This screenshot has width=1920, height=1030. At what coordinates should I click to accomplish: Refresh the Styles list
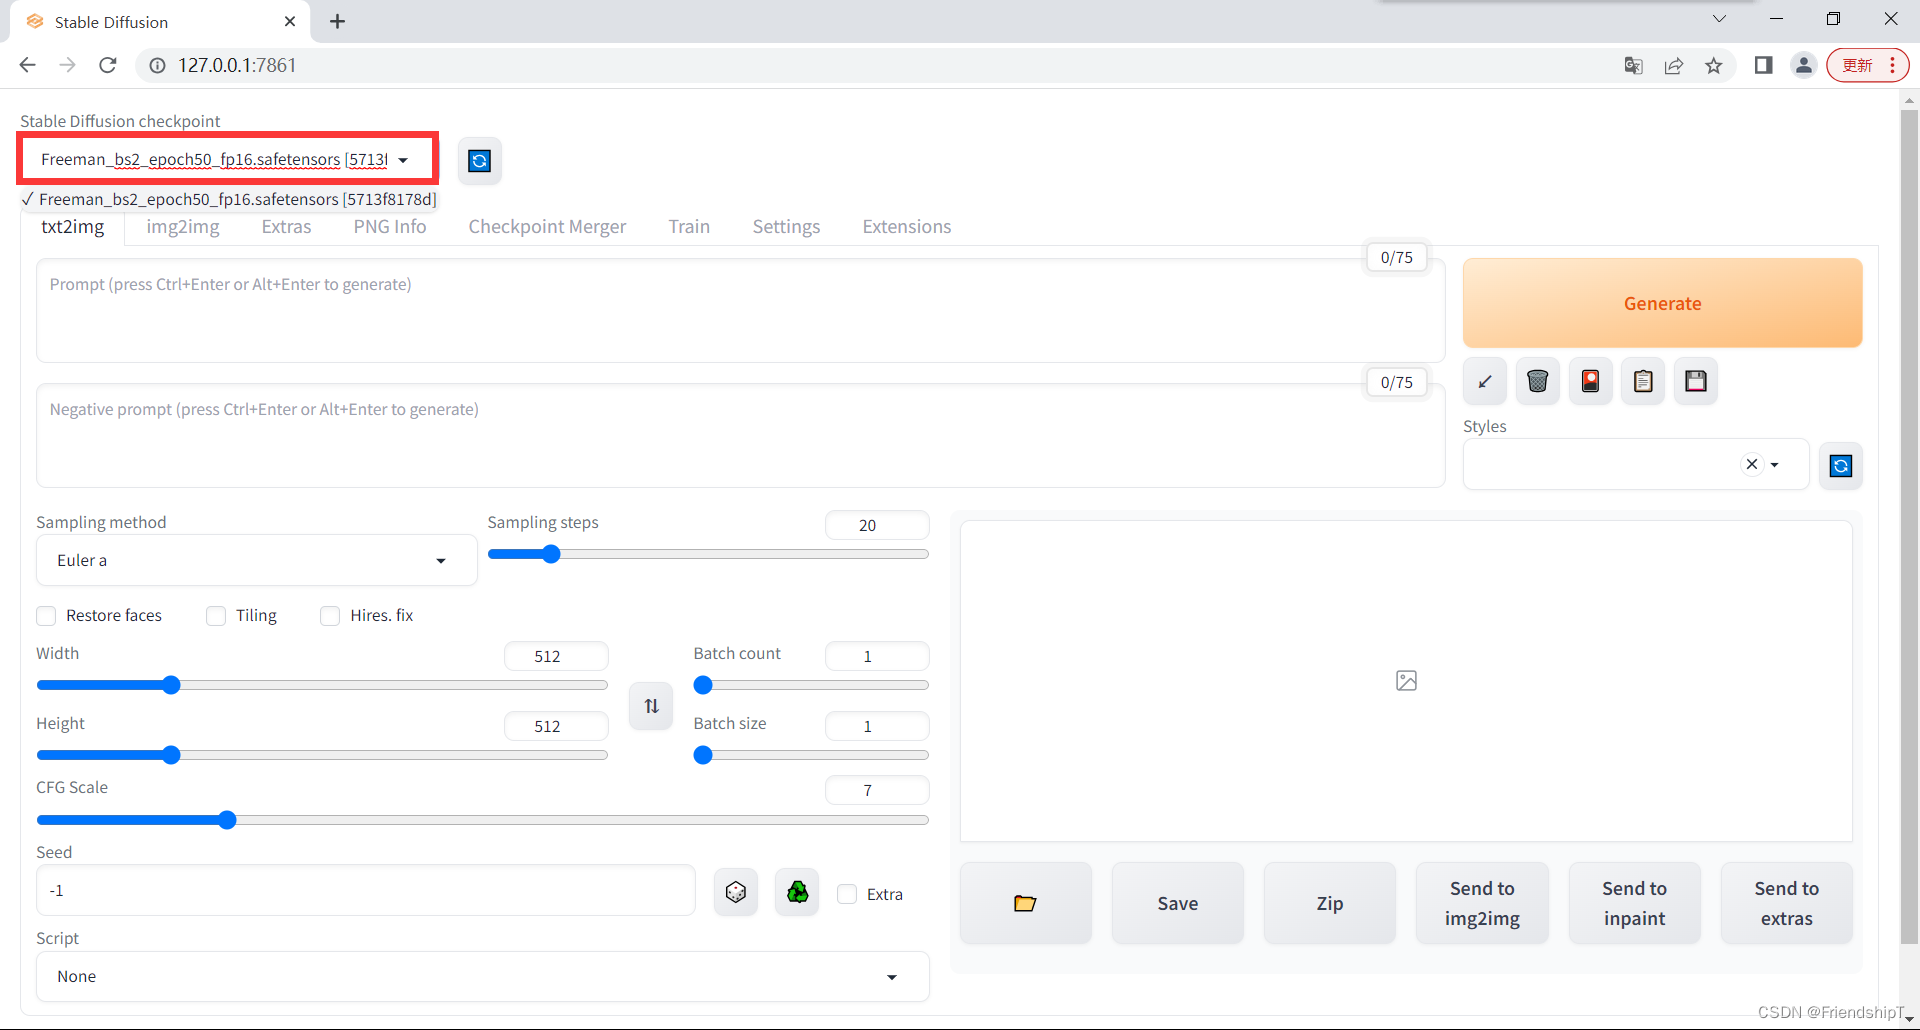[1841, 465]
